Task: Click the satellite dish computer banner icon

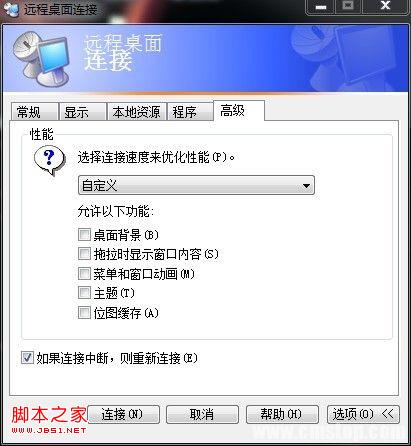Action: click(x=42, y=59)
